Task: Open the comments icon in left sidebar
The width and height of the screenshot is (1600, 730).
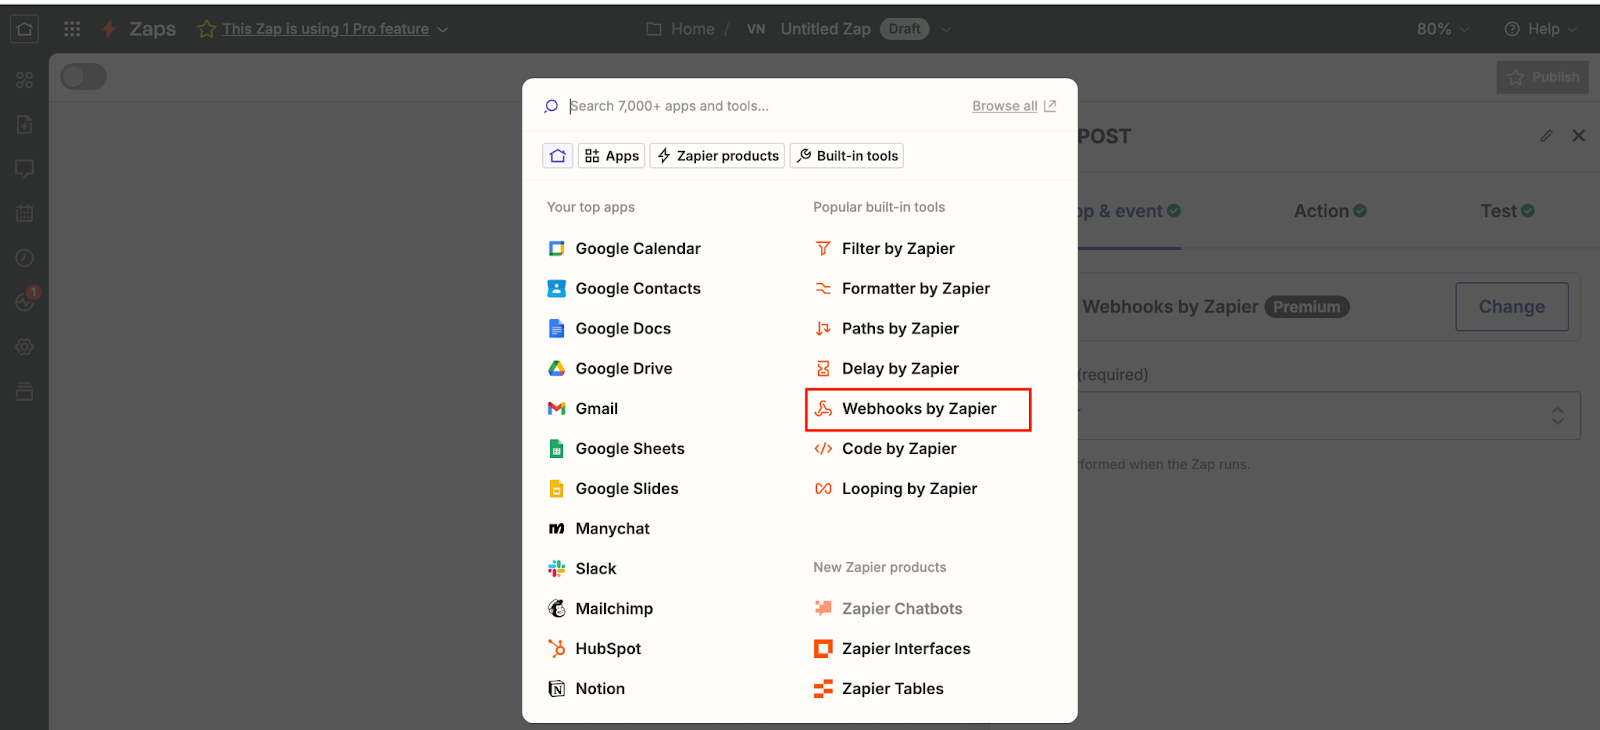Action: [25, 168]
